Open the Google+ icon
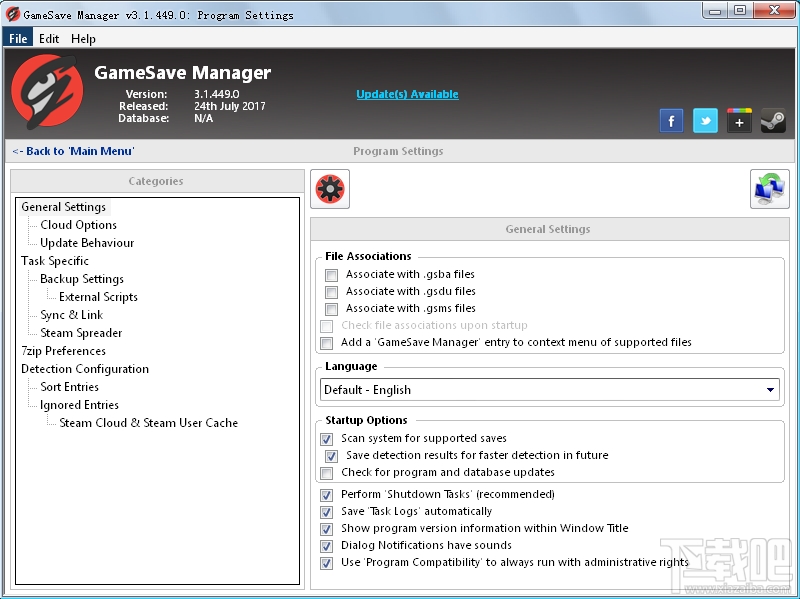Image resolution: width=800 pixels, height=599 pixels. [739, 120]
